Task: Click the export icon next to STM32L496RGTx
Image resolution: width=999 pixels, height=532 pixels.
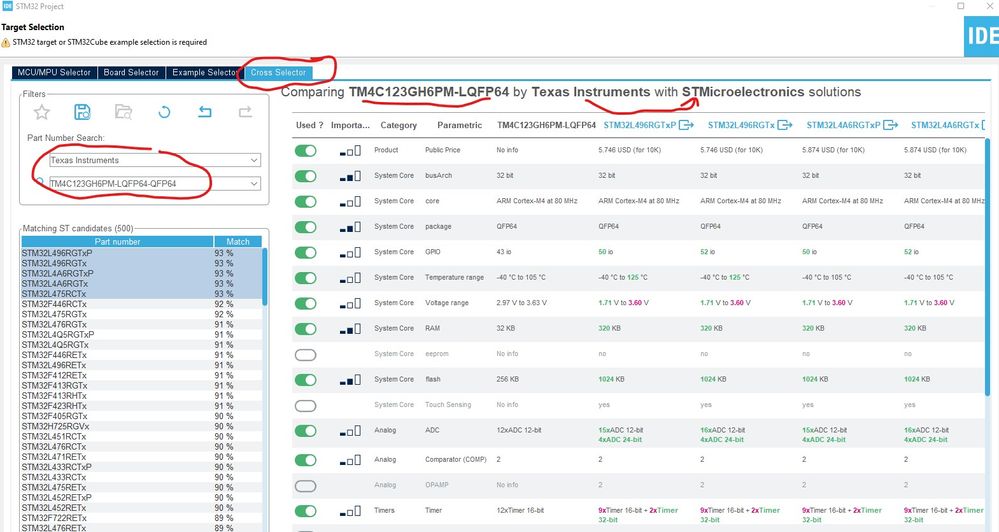Action: [785, 125]
